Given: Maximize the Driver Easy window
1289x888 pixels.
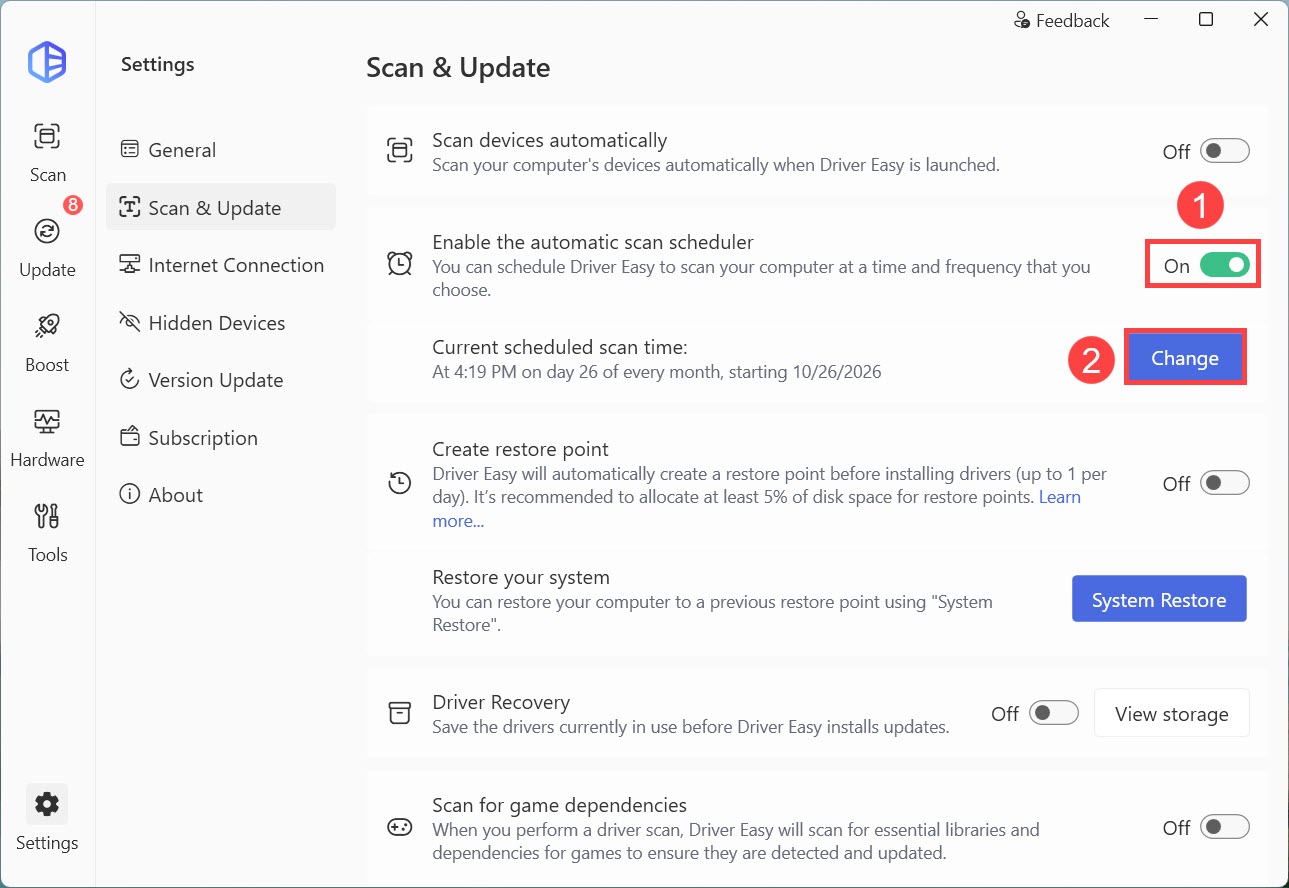Looking at the screenshot, I should (1206, 20).
